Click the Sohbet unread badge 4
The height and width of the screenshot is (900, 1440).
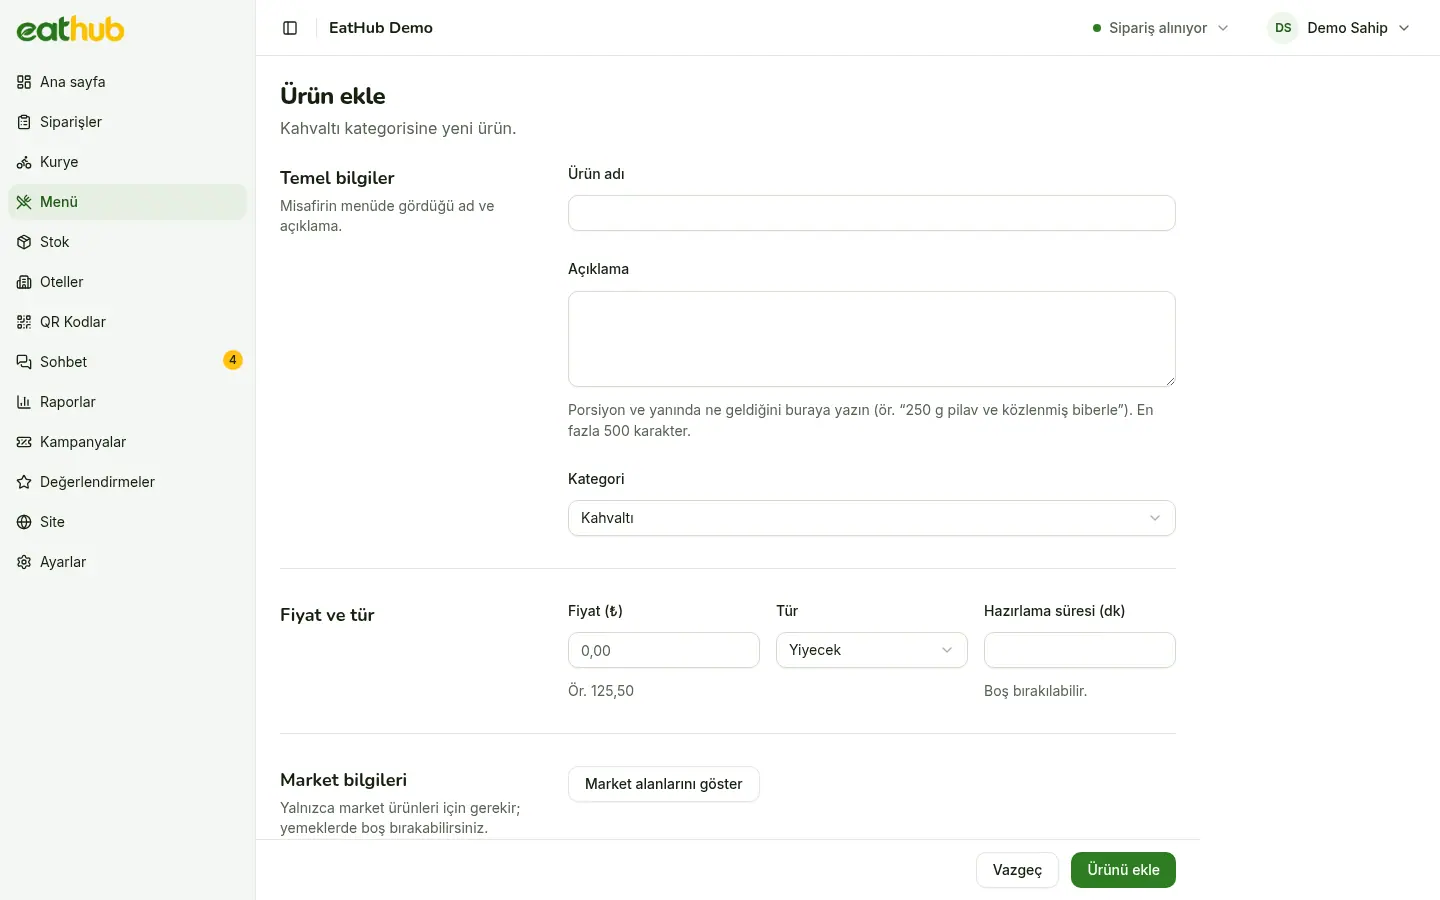pos(233,360)
